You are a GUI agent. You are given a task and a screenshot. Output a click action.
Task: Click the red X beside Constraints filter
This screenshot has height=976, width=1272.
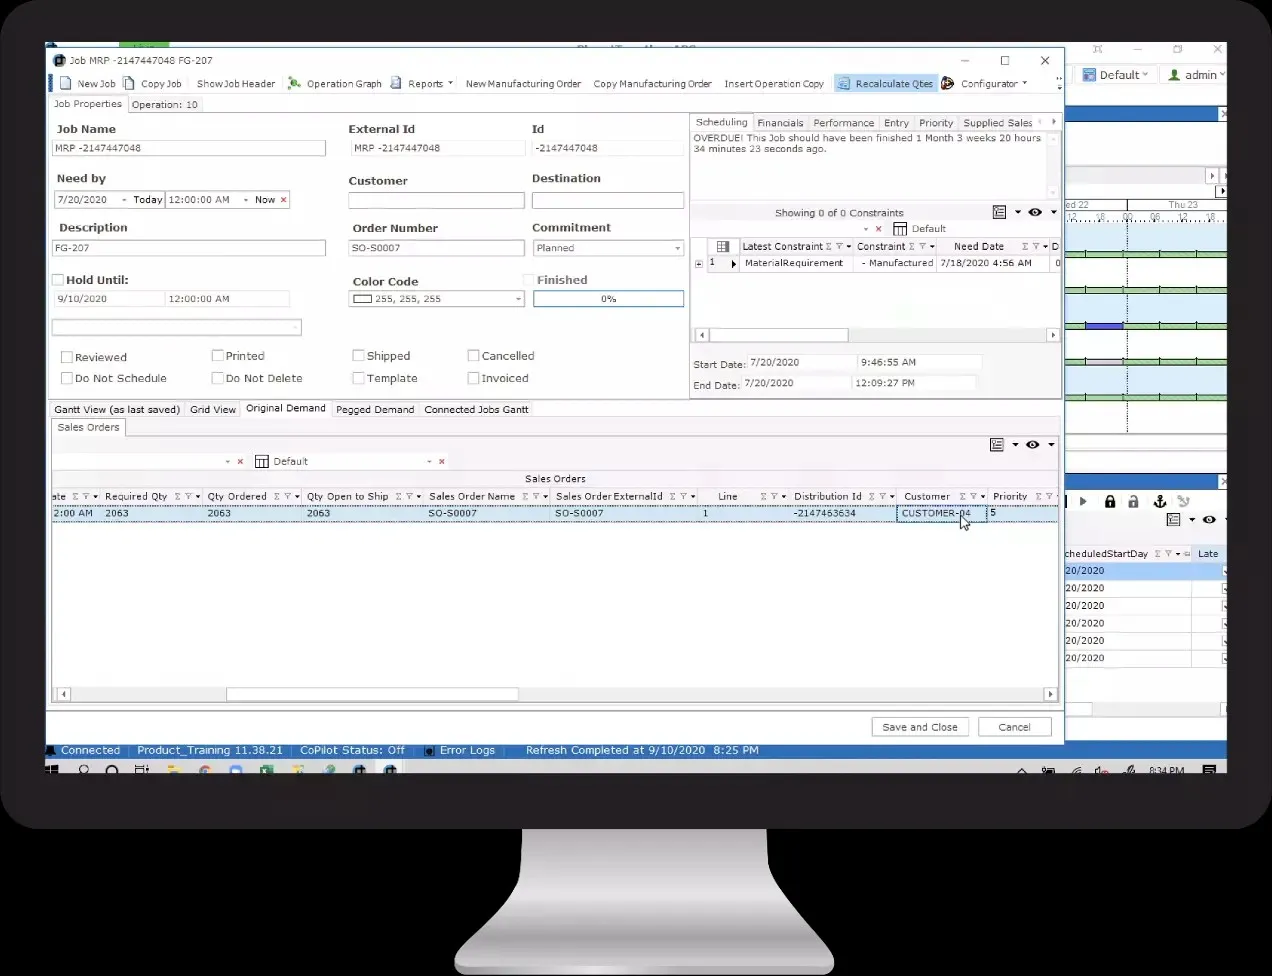pyautogui.click(x=878, y=229)
